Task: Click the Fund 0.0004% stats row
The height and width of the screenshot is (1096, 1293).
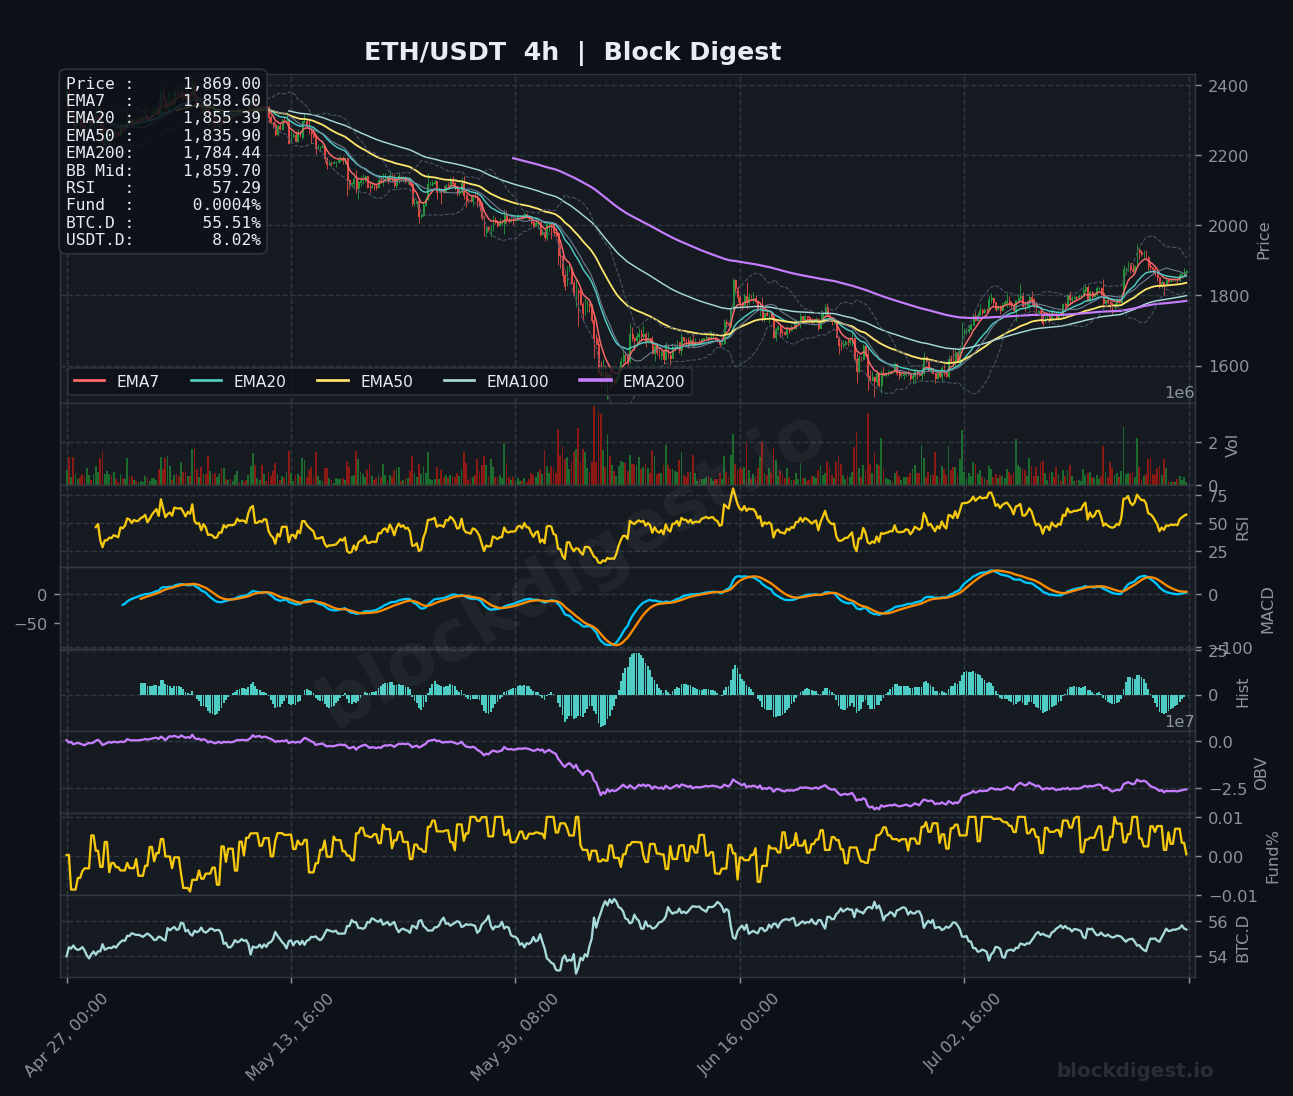Action: pyautogui.click(x=163, y=205)
